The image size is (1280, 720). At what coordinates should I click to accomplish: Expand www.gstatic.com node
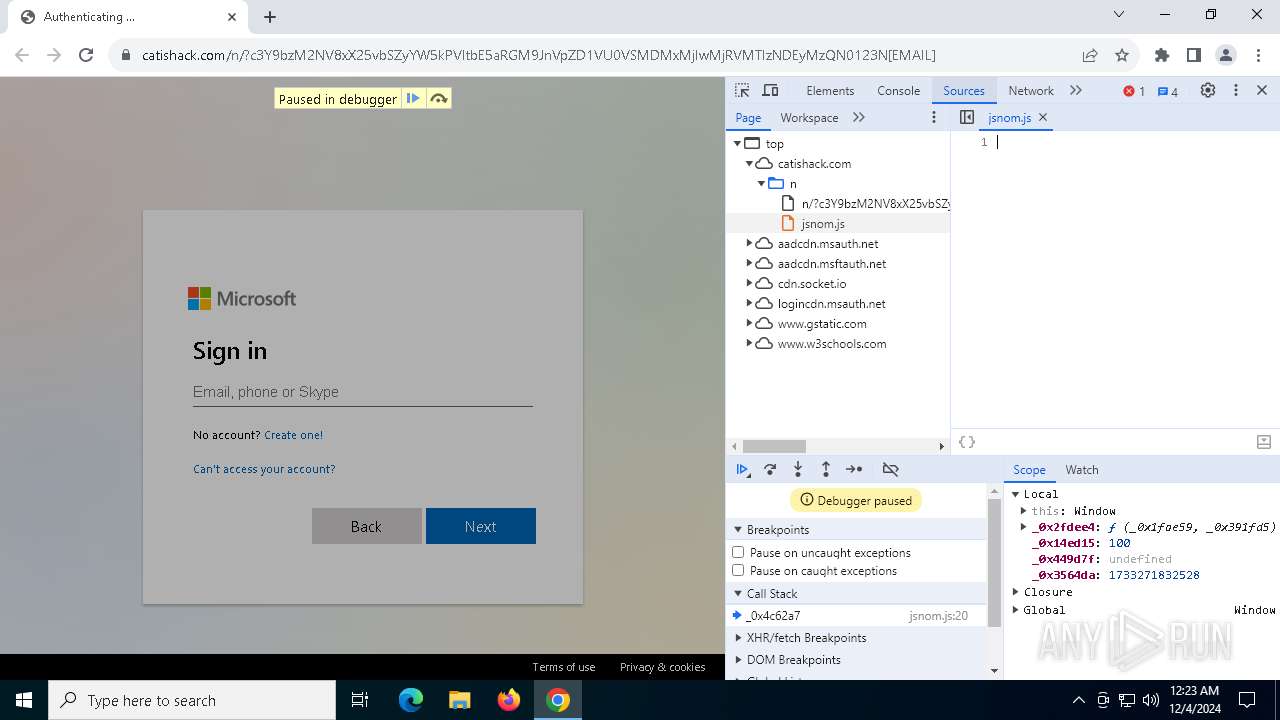749,323
